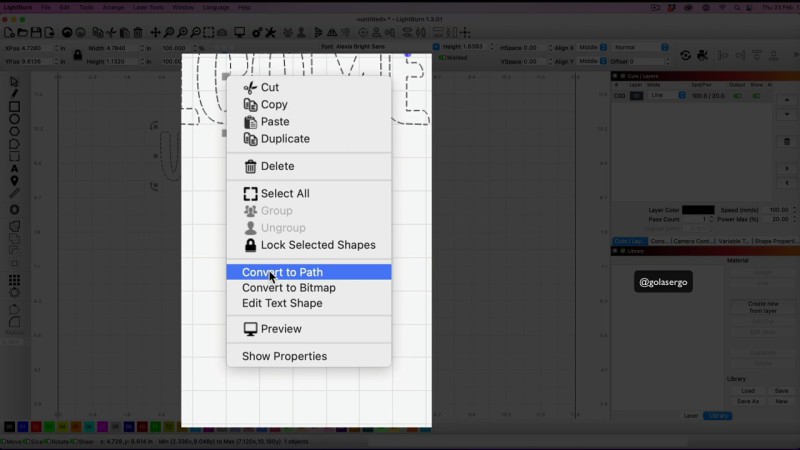Toggle the Output switch for layer C00

[738, 96]
